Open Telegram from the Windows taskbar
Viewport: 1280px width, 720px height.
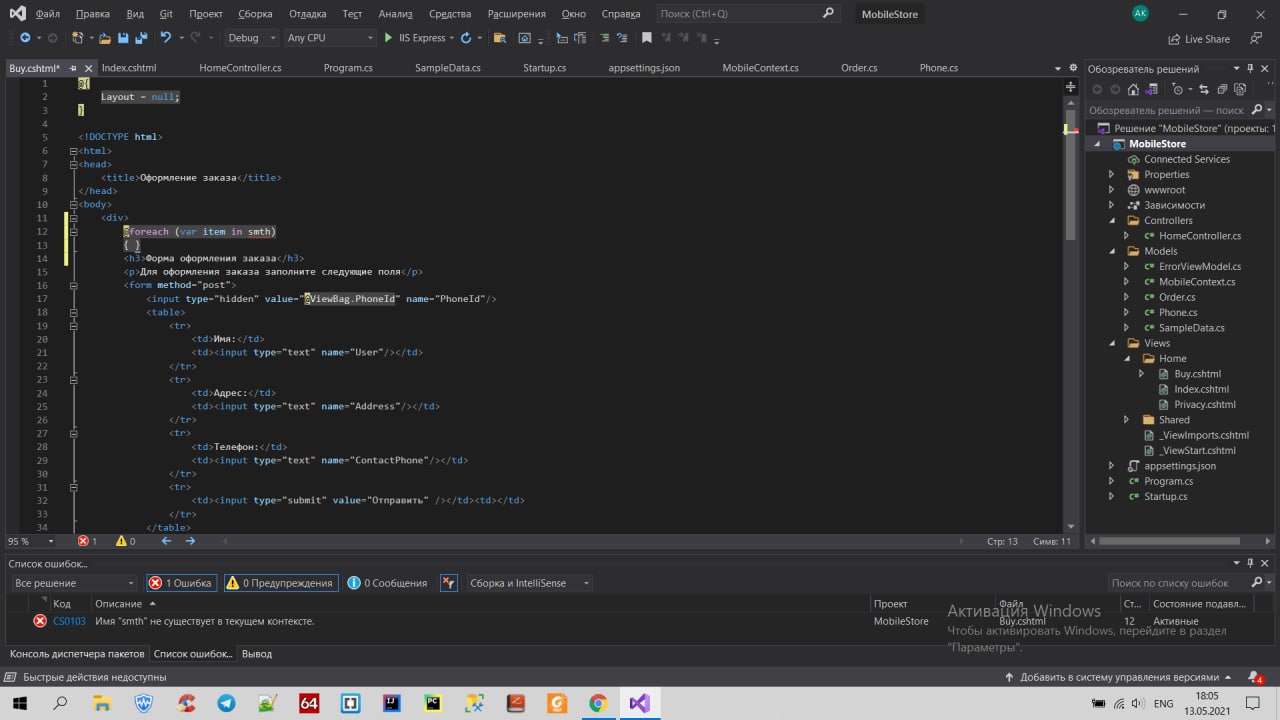(226, 703)
